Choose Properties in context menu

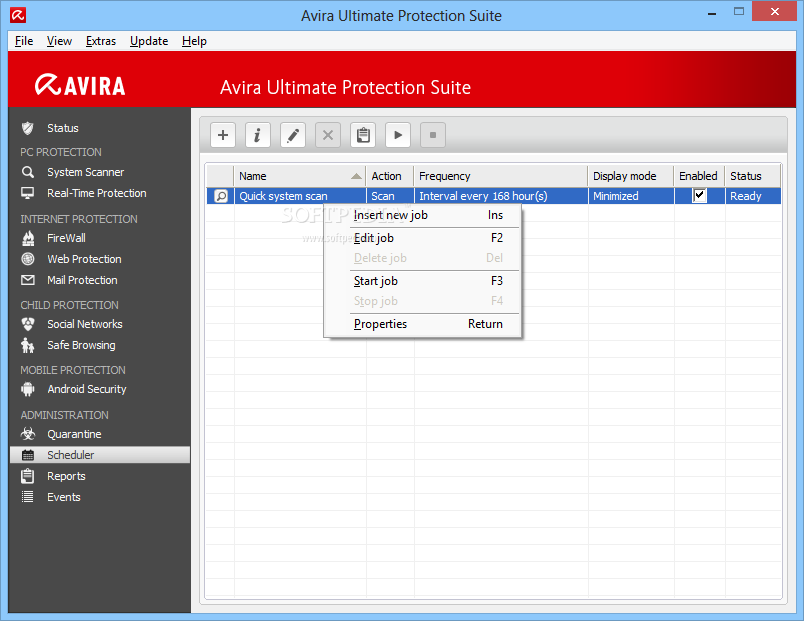(423, 324)
